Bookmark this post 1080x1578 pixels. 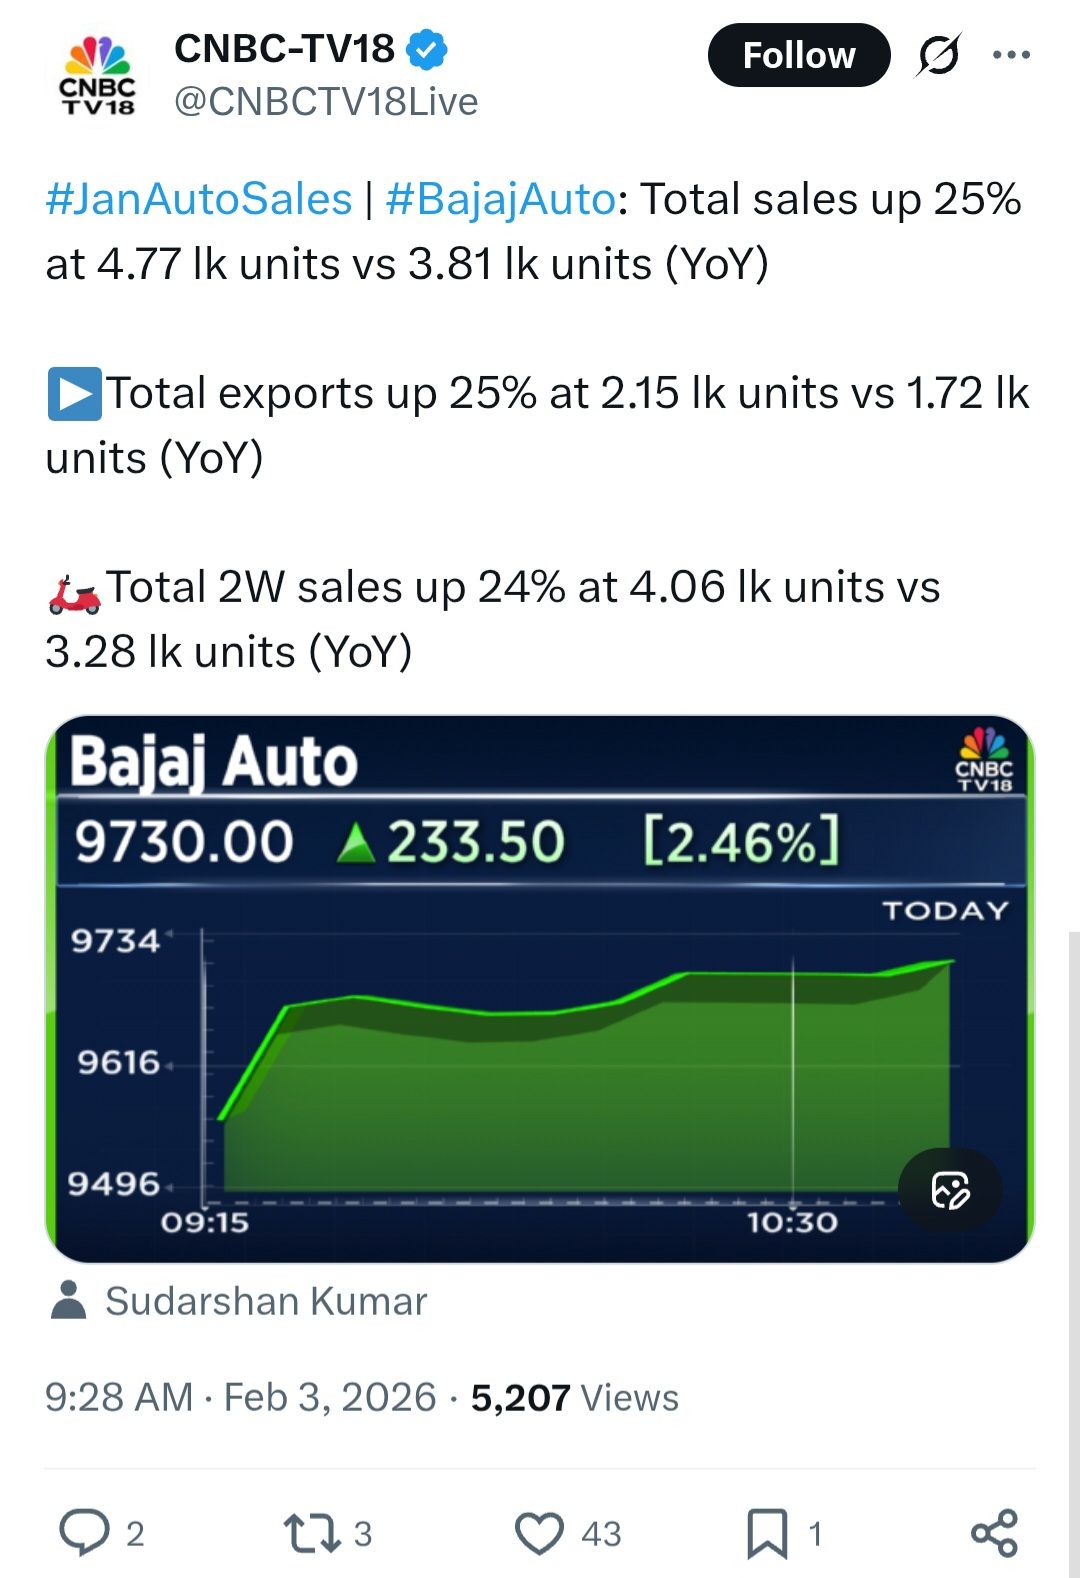767,1532
